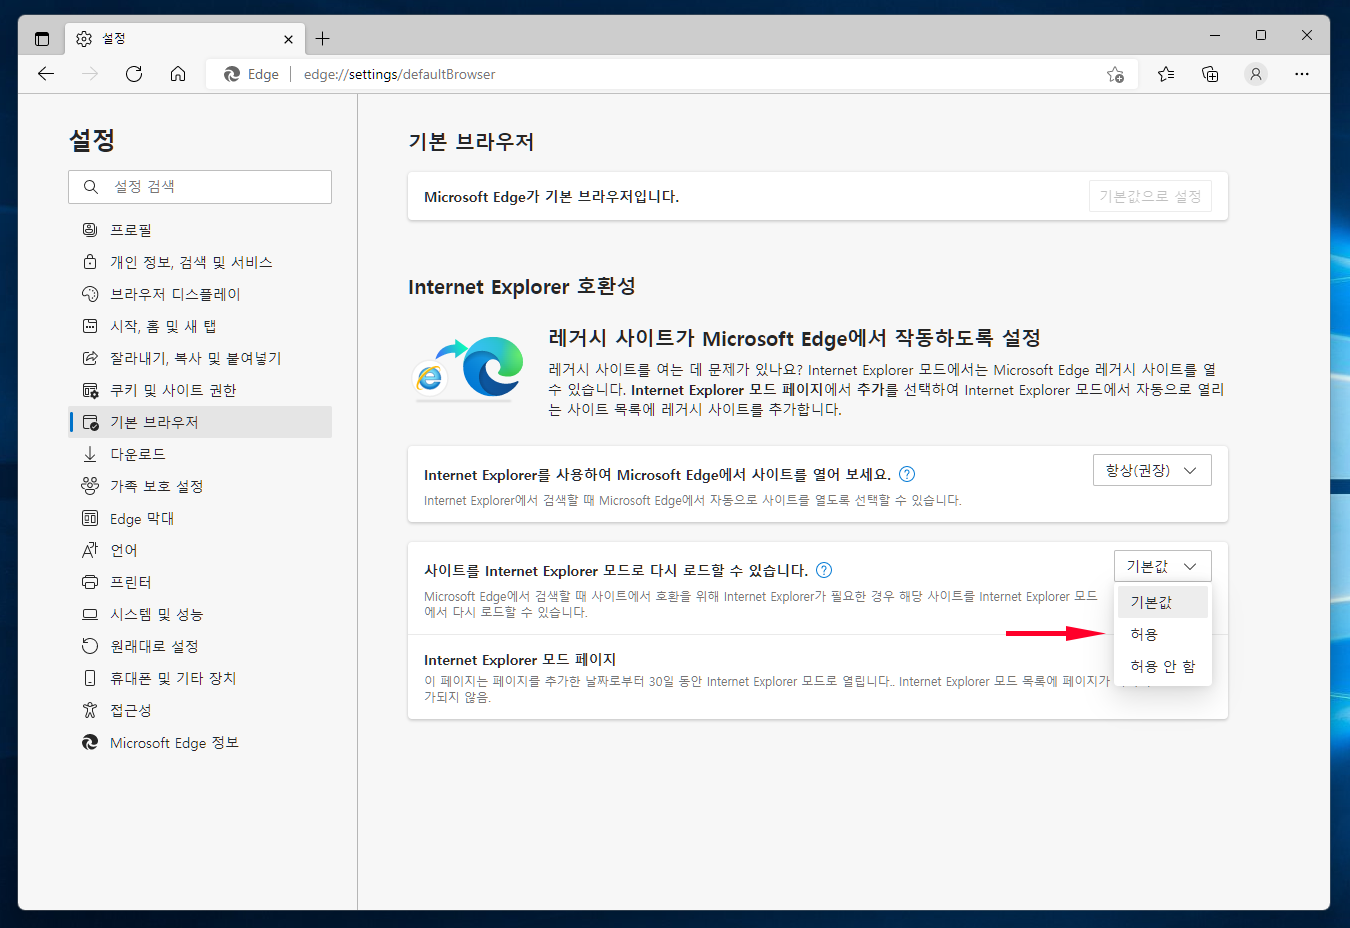Image resolution: width=1350 pixels, height=928 pixels.
Task: Open the 항상(권장) dropdown
Action: point(1152,470)
